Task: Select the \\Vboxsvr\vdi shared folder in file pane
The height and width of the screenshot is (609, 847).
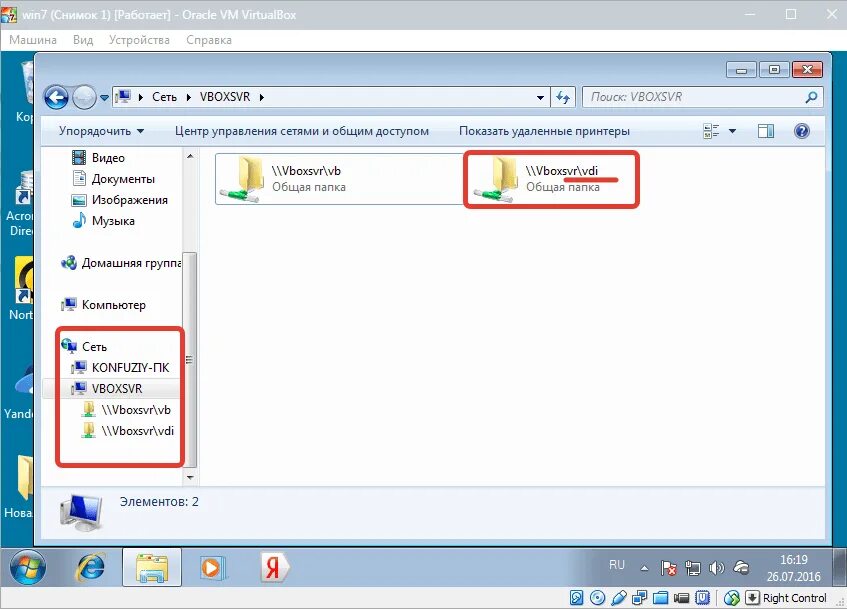Action: (x=551, y=179)
